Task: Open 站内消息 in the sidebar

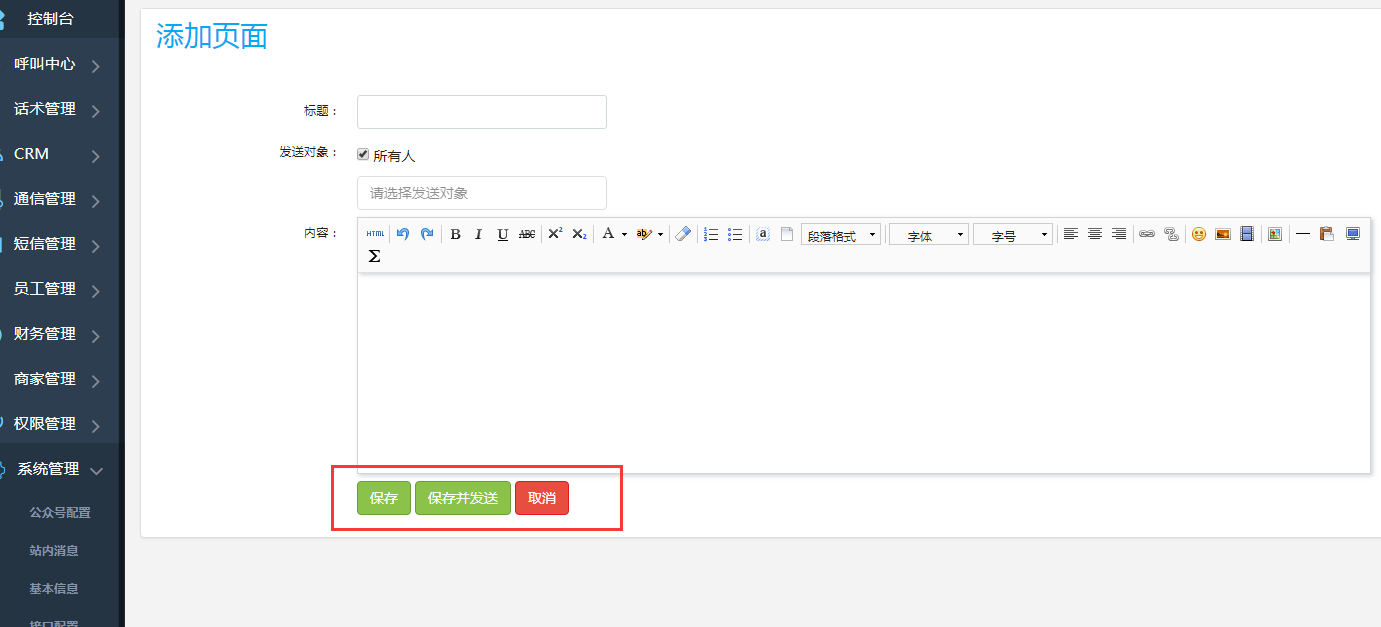Action: pos(54,550)
